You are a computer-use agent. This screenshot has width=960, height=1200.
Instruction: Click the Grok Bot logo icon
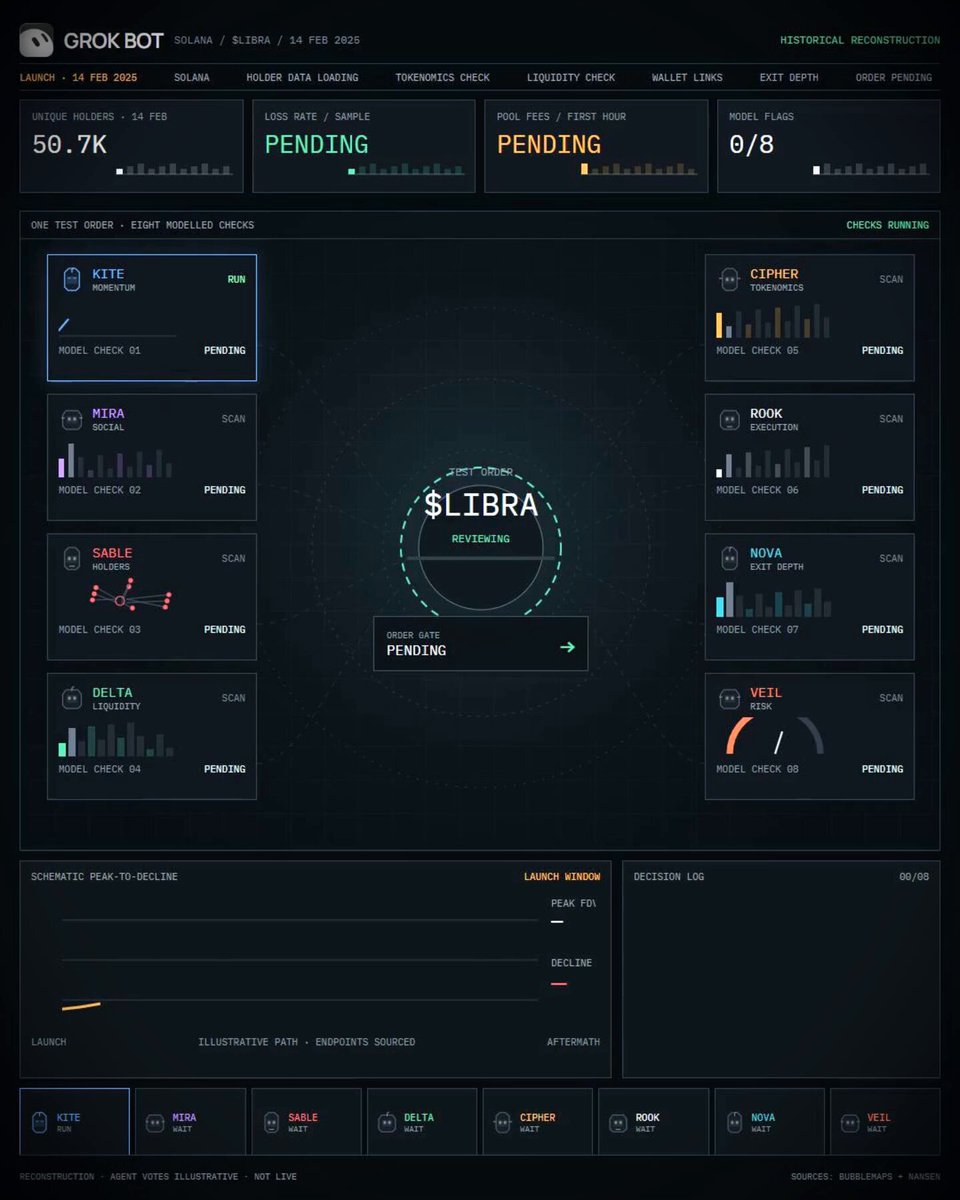(x=36, y=40)
